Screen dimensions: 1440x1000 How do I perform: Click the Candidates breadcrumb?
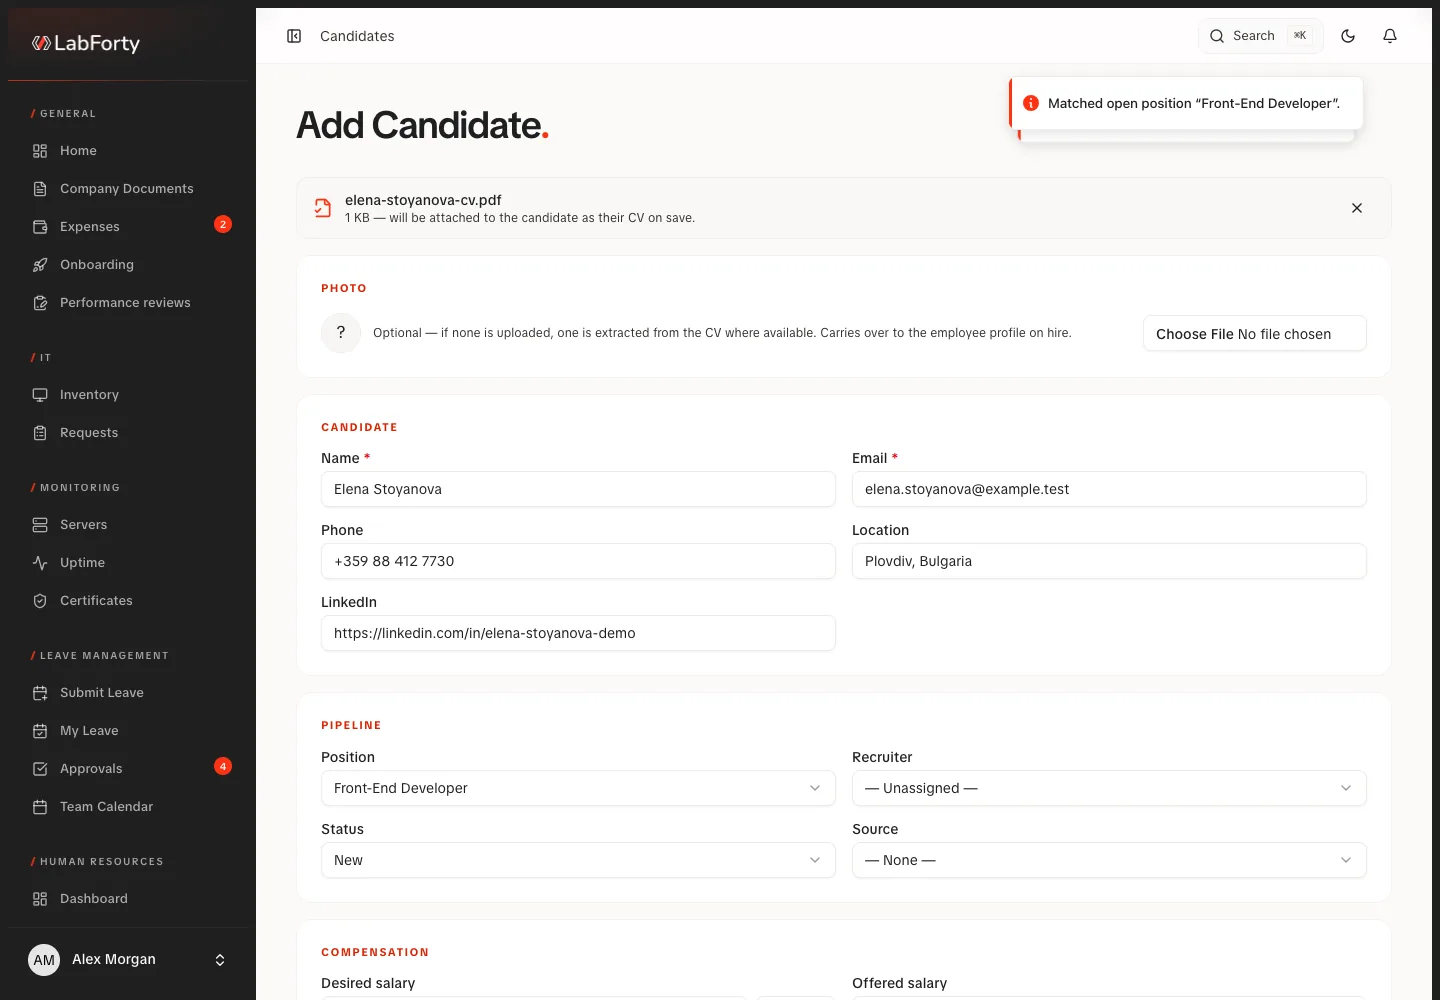(357, 36)
